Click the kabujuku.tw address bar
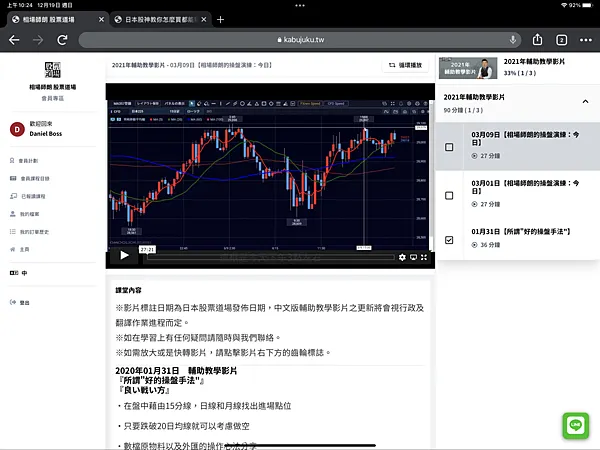 [x=300, y=40]
